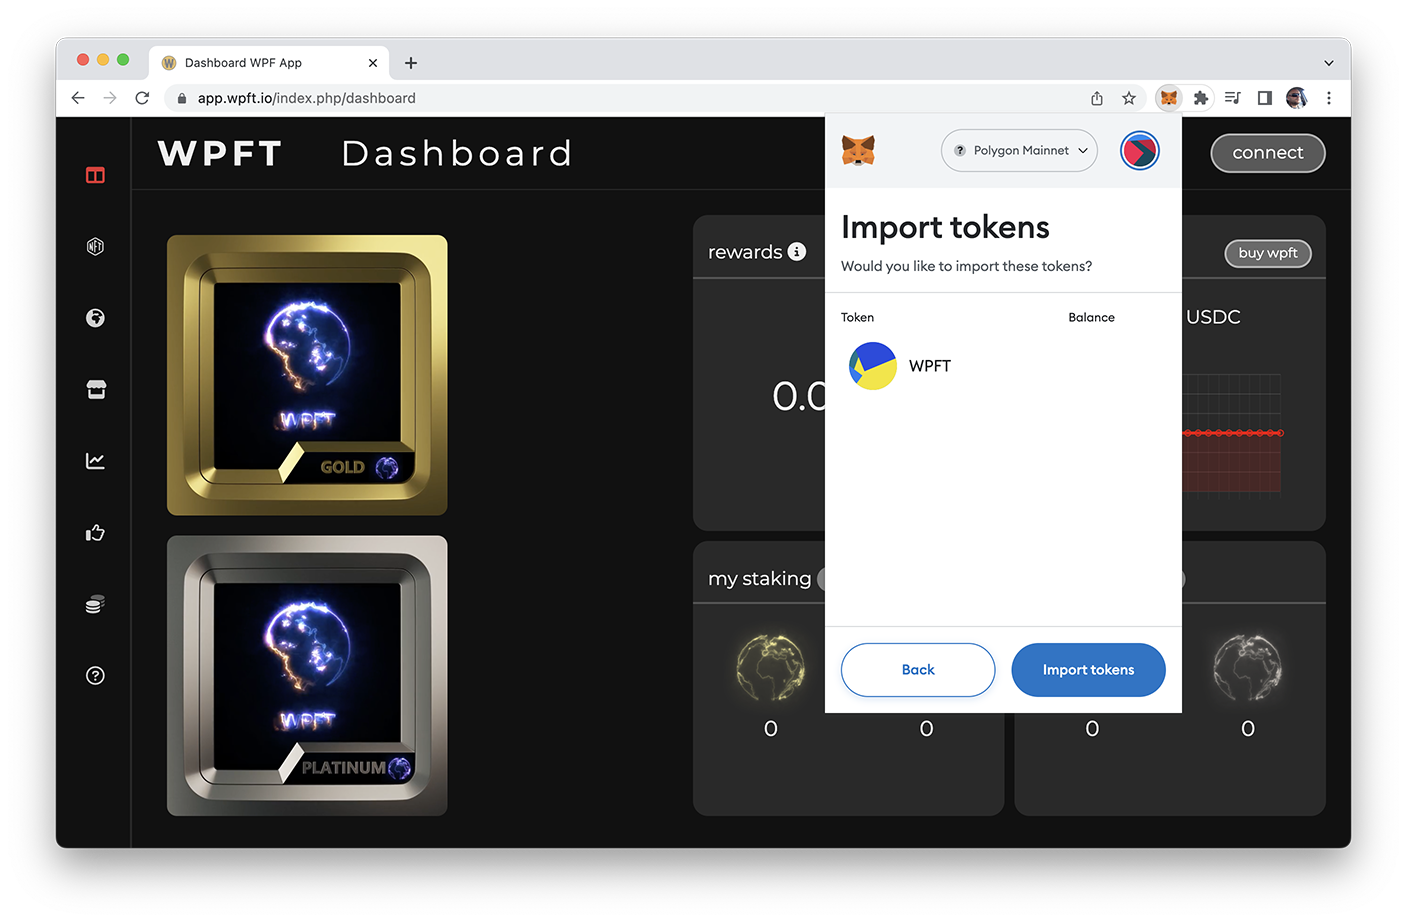Open the Polygon Mainnet network dropdown
1407x922 pixels.
tap(1019, 151)
